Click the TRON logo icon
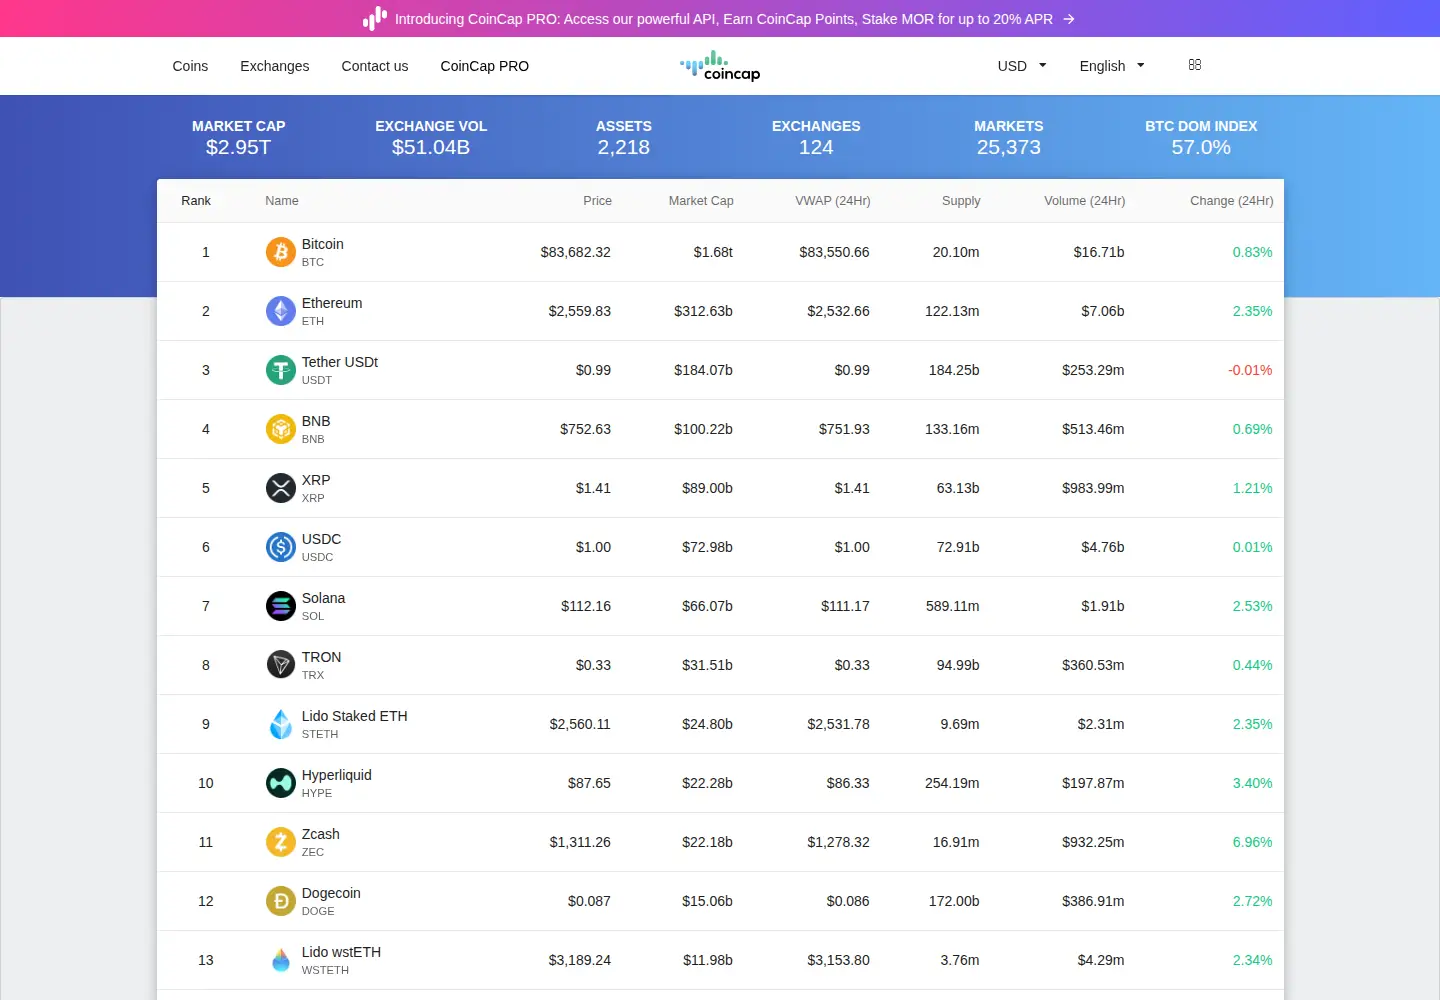Image resolution: width=1440 pixels, height=1000 pixels. pyautogui.click(x=281, y=665)
